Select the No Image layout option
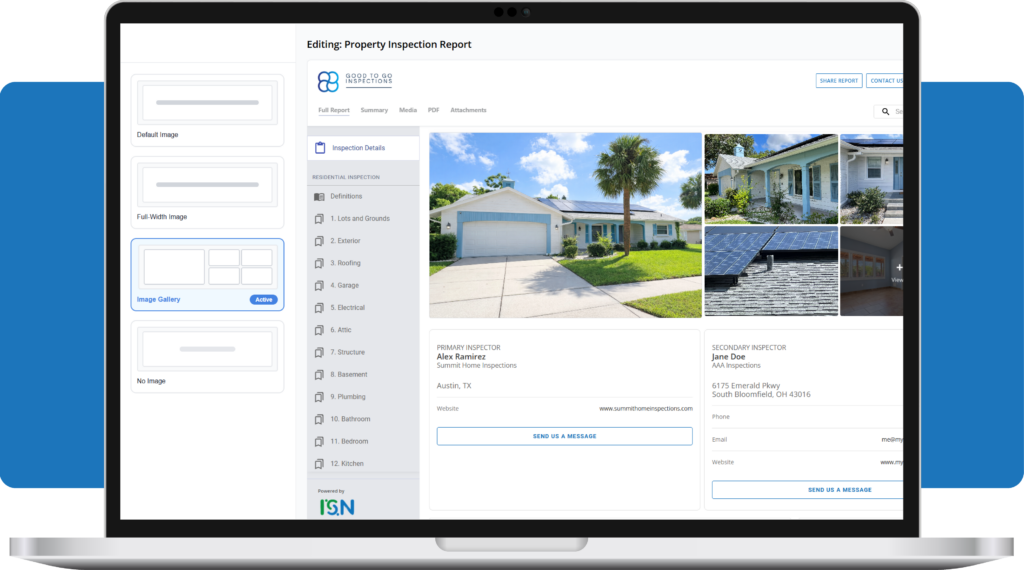This screenshot has height=570, width=1024. click(207, 356)
